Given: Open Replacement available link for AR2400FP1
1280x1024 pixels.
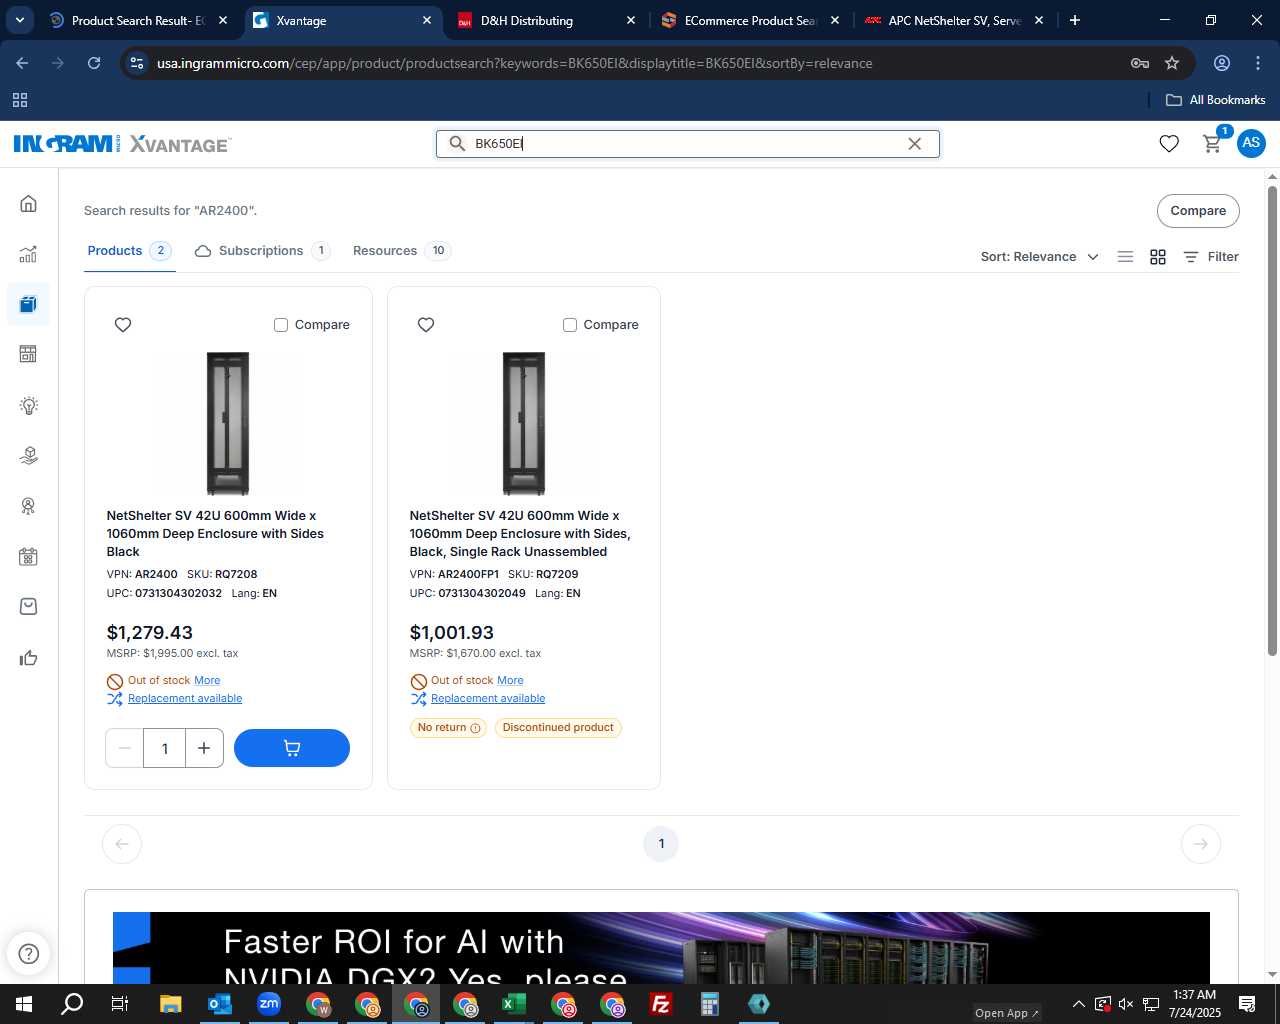Looking at the screenshot, I should [488, 699].
